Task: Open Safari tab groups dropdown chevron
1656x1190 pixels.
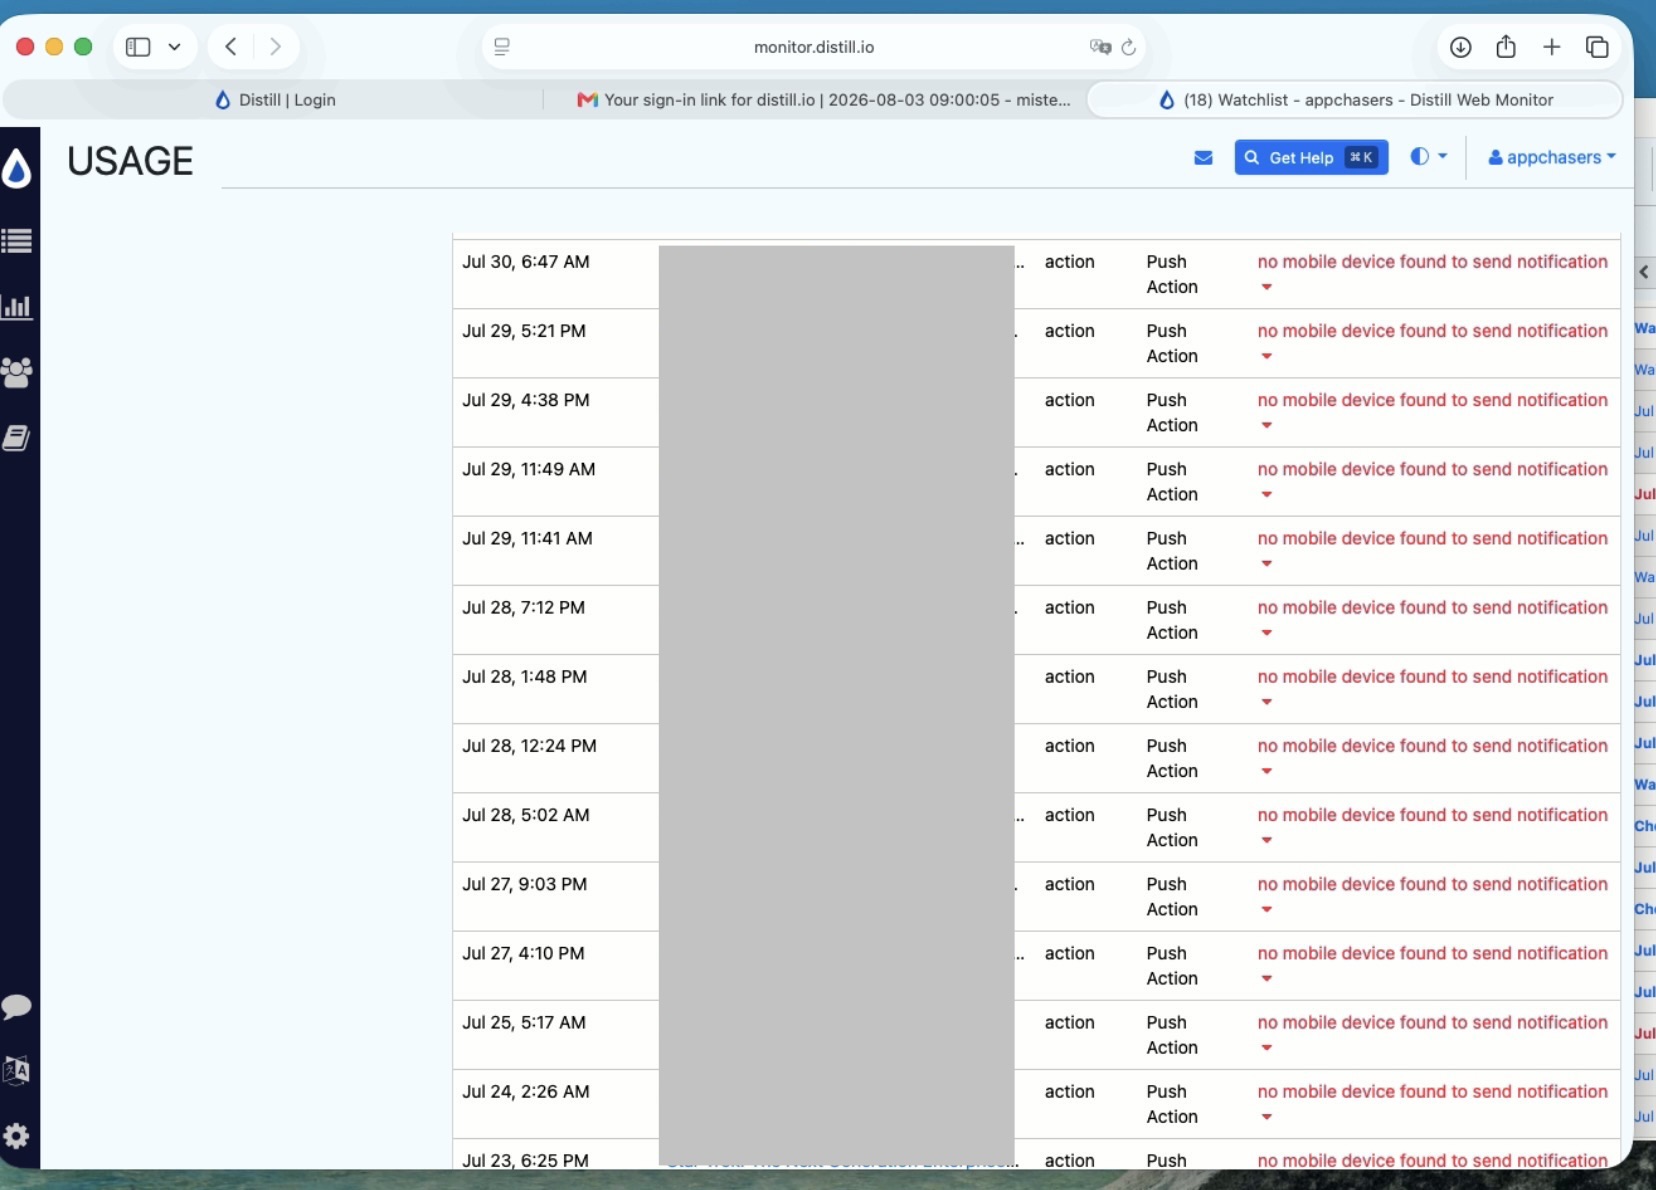Action: (x=174, y=47)
